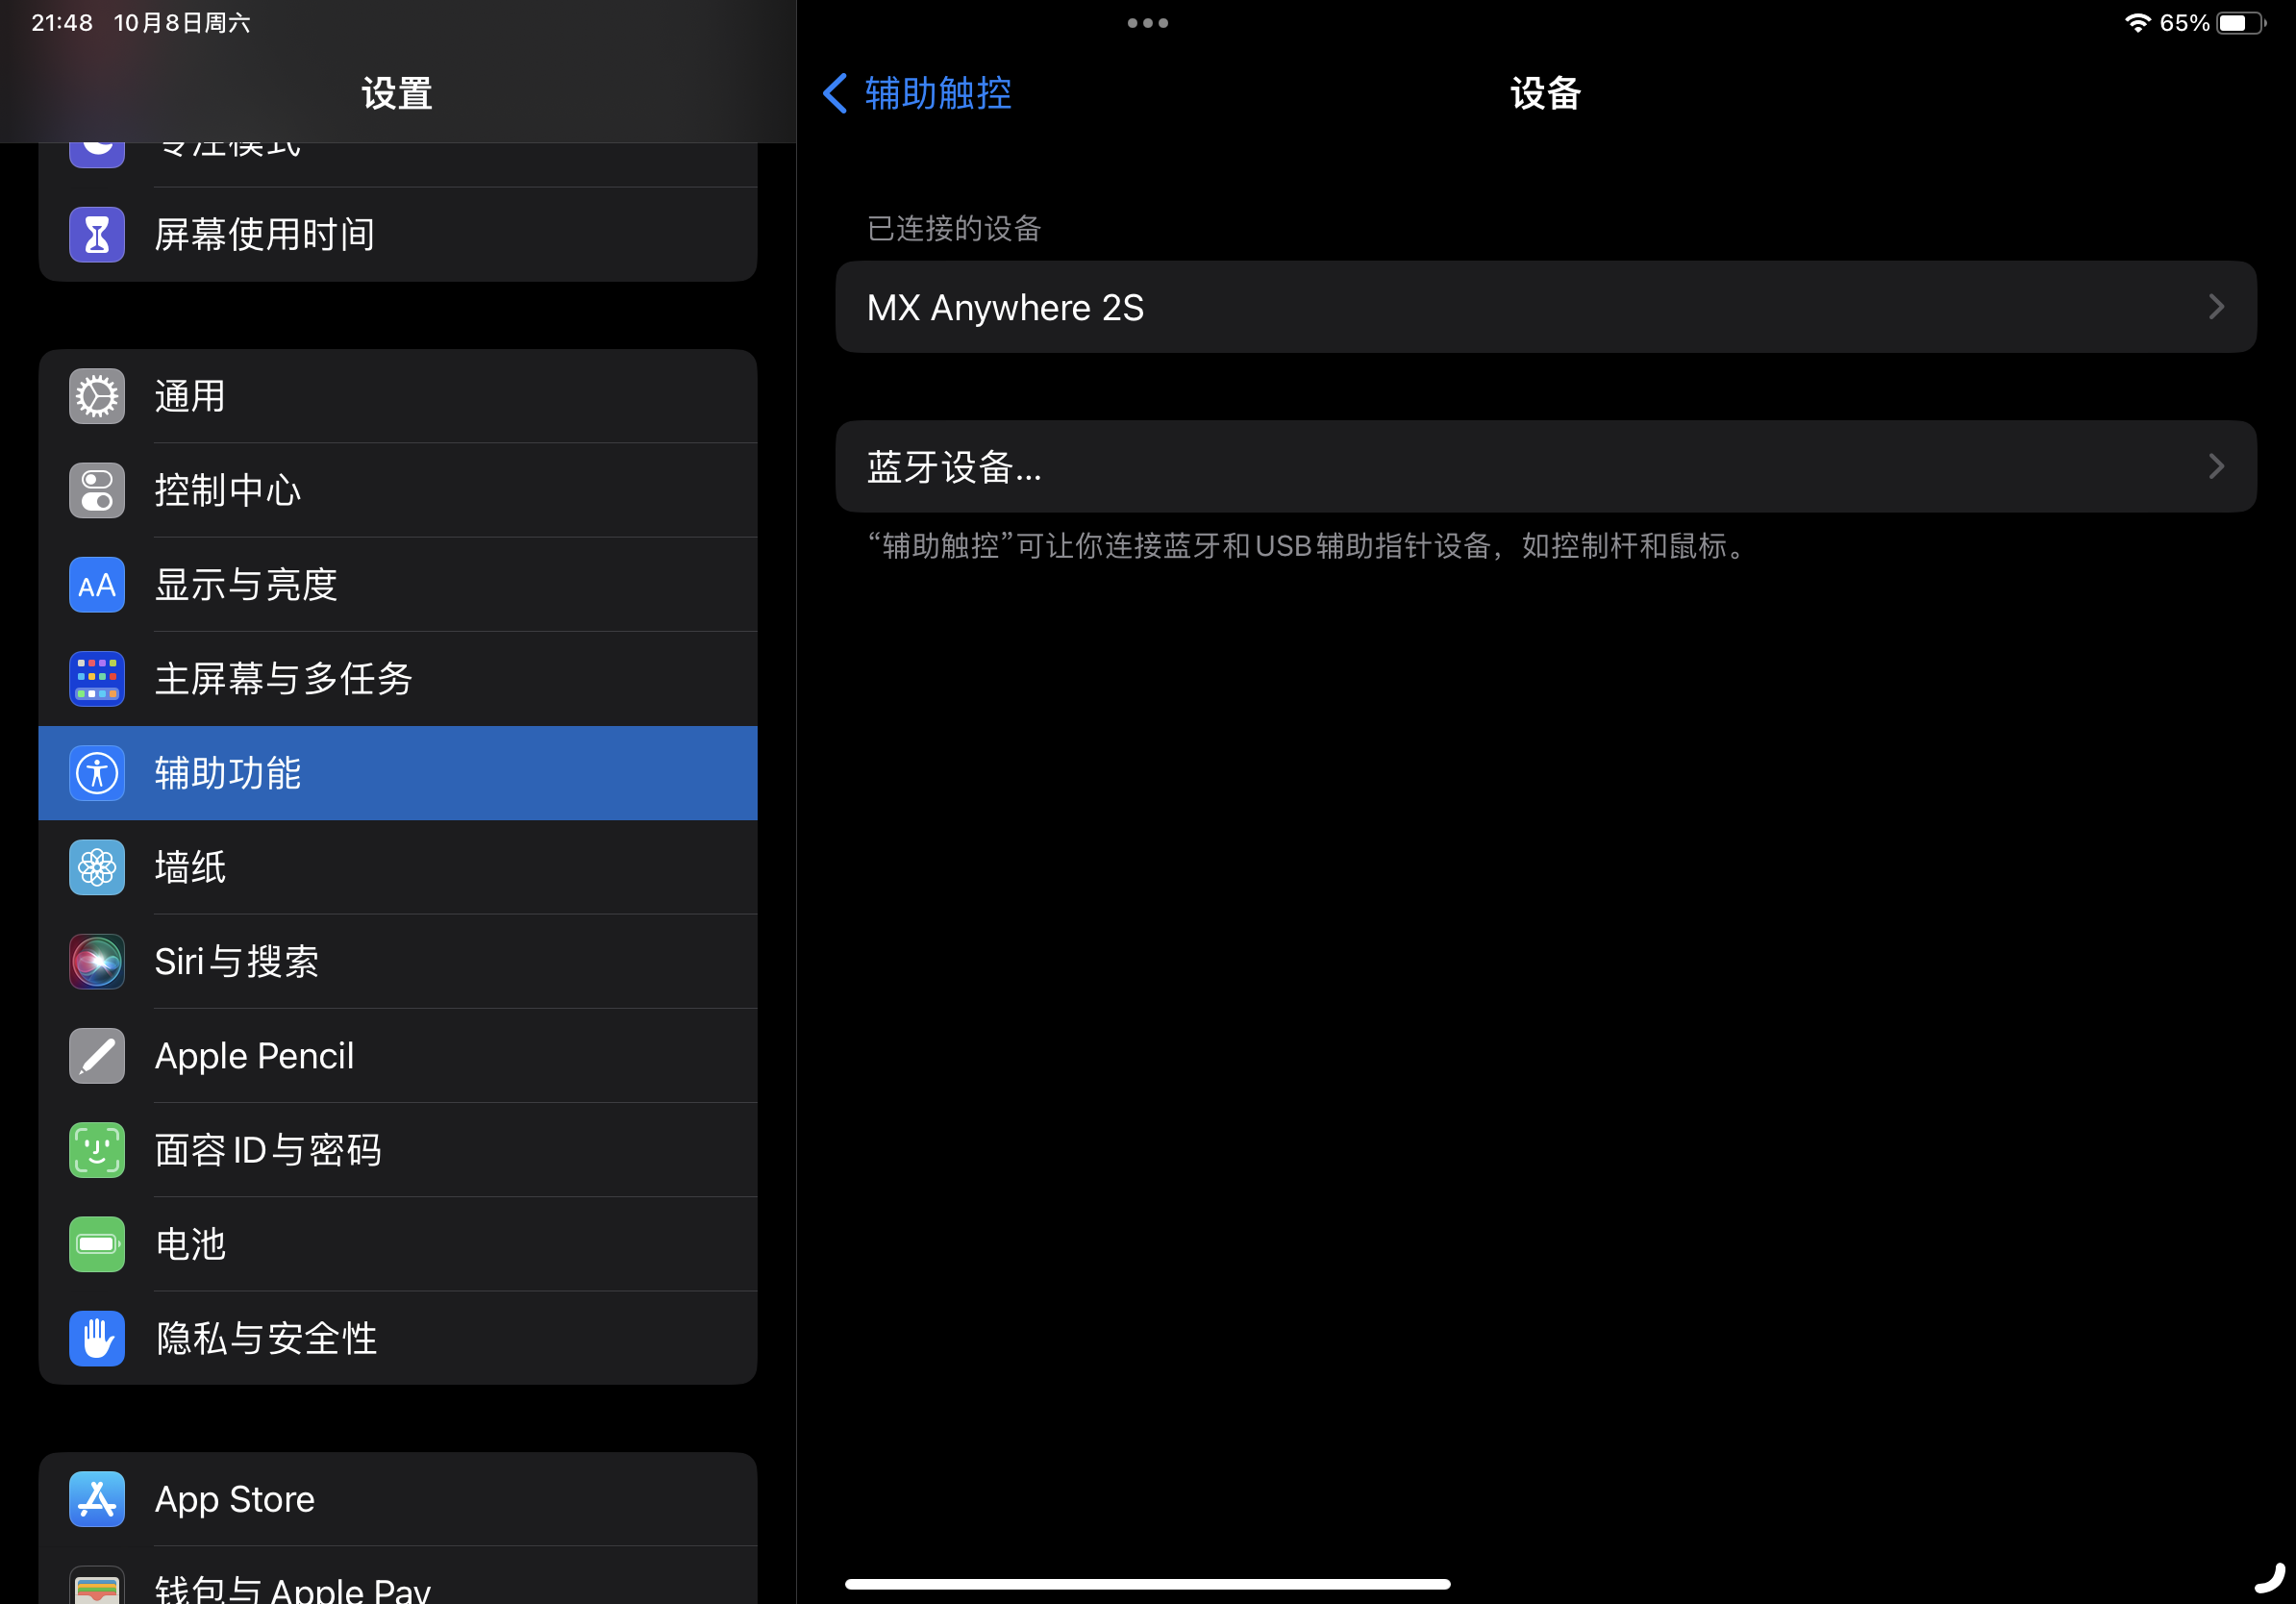Expand the 蓝牙设备 row chevron
This screenshot has height=1604, width=2296.
coord(2217,467)
